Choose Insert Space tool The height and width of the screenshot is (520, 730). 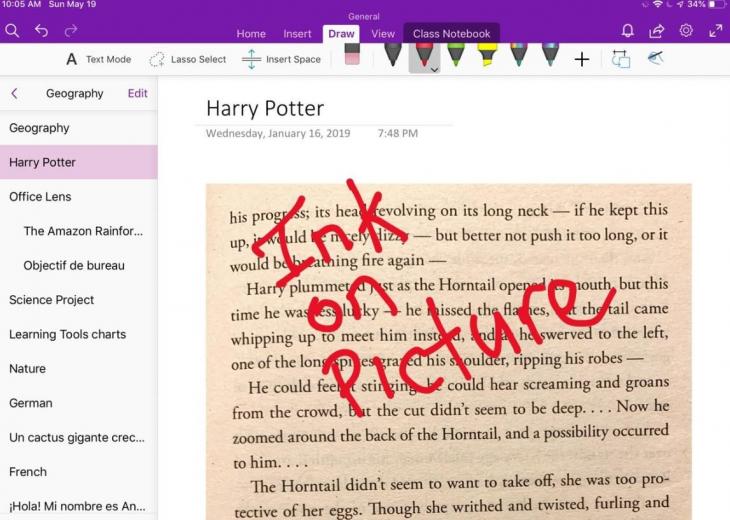[x=281, y=60]
